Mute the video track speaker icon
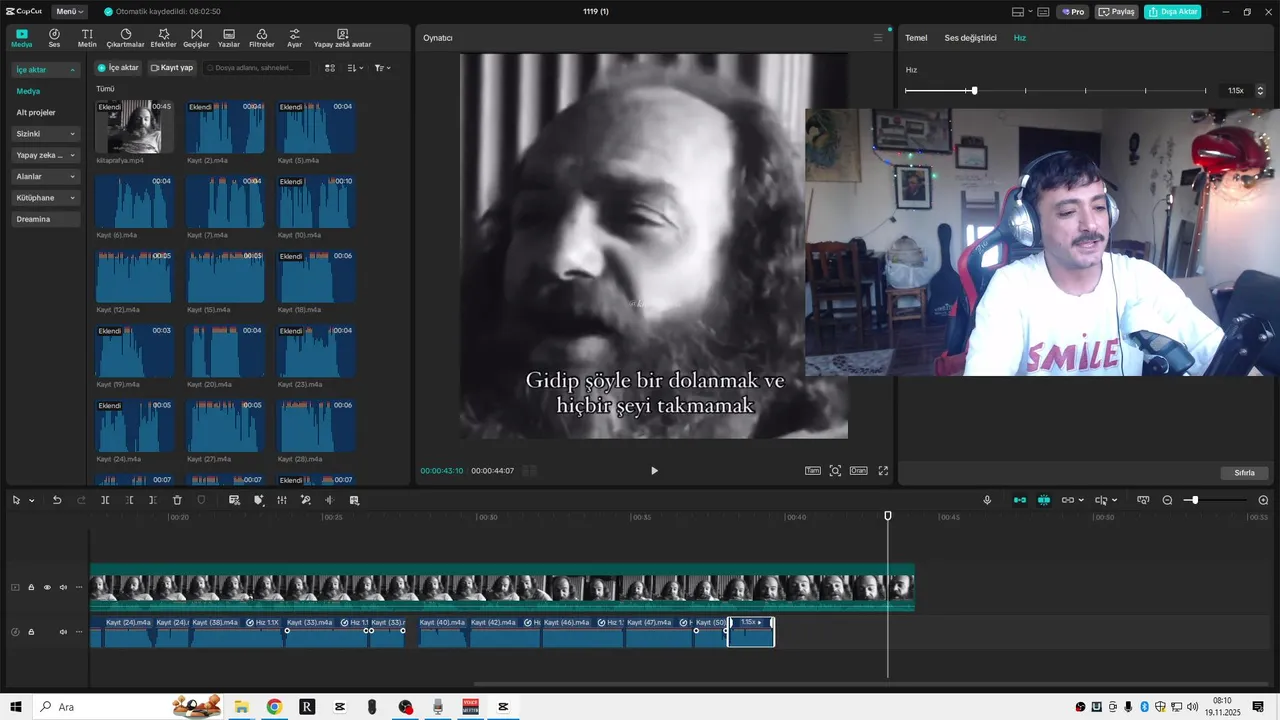The image size is (1280, 720). [63, 588]
